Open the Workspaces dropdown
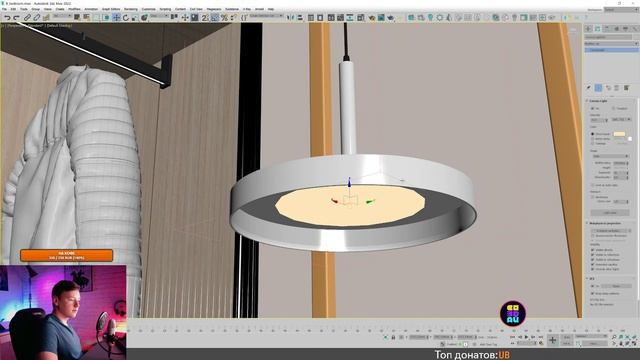The height and width of the screenshot is (360, 640). click(621, 9)
